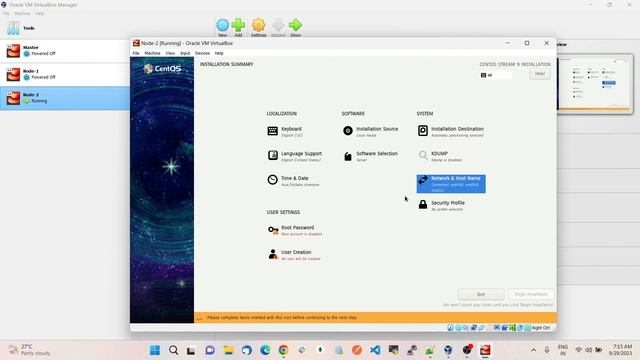
Task: Open File menu in VirtualBox Manager
Action: [x=6, y=13]
